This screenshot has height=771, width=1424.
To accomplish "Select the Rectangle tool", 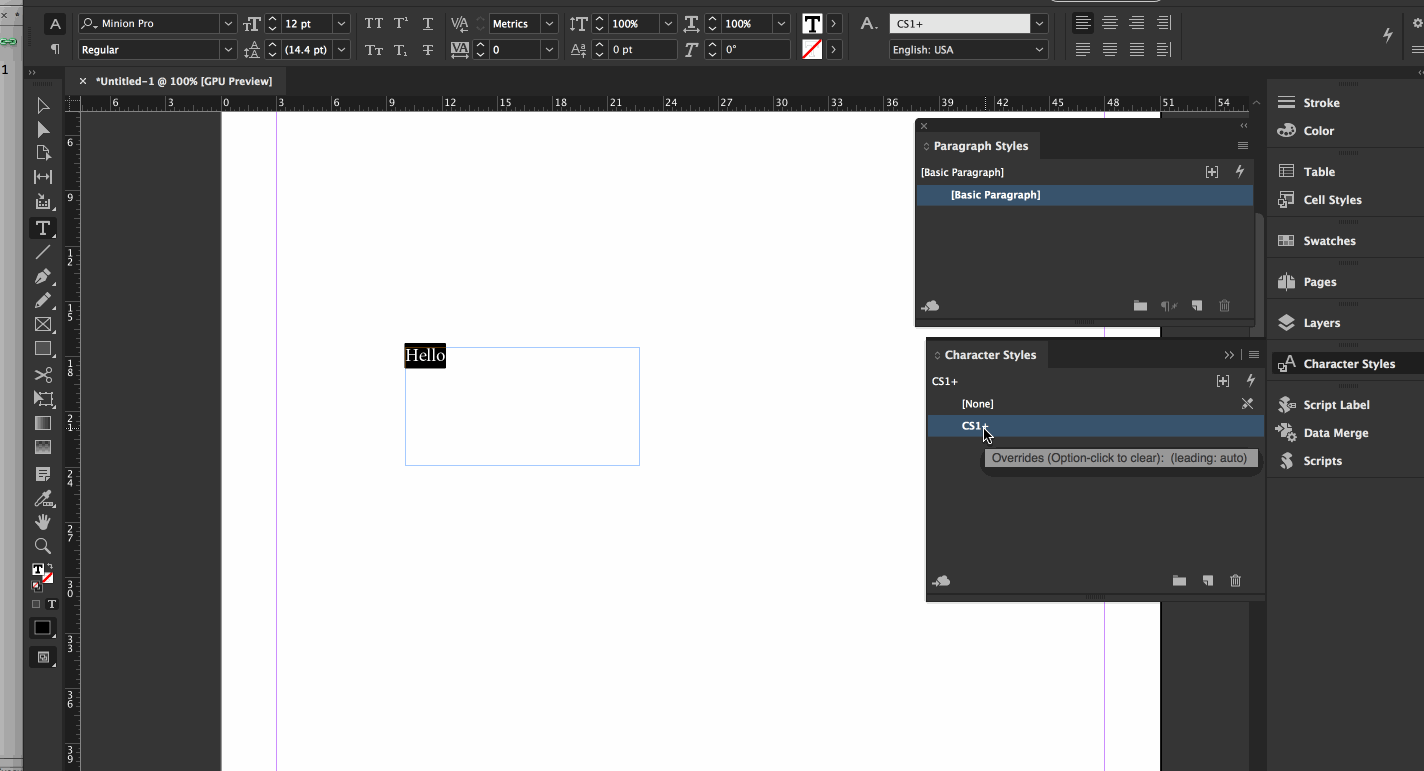I will [x=43, y=349].
